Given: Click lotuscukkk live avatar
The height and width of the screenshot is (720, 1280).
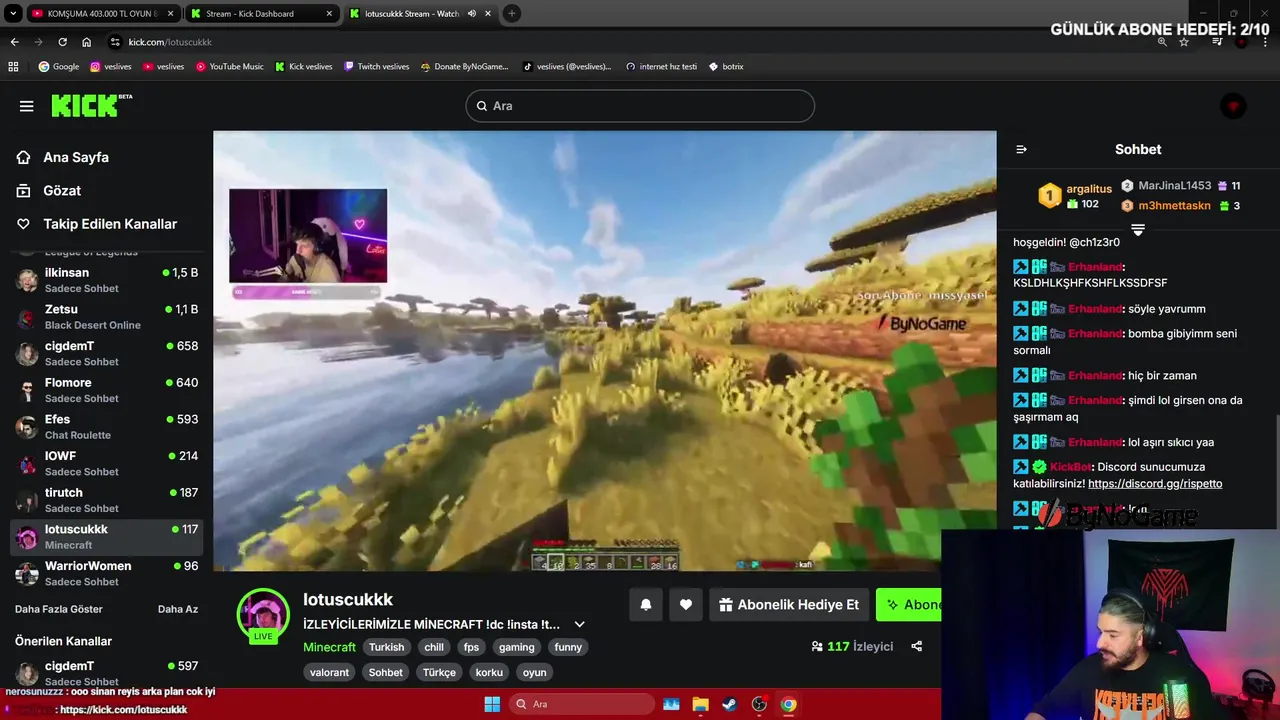Looking at the screenshot, I should 263,614.
